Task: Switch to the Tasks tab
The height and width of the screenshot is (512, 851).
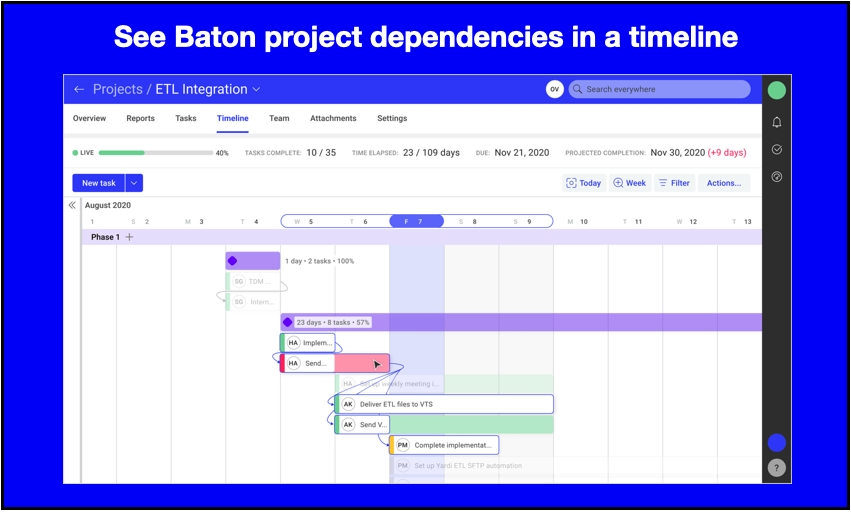Action: click(186, 118)
